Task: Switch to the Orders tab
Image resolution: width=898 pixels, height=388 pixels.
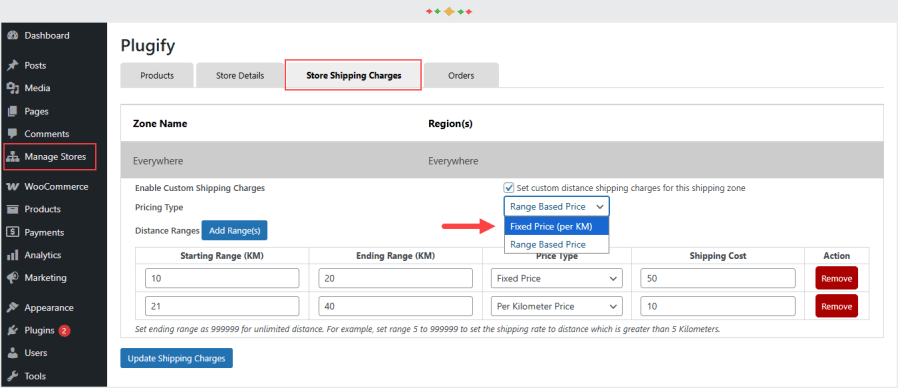Action: (x=462, y=76)
